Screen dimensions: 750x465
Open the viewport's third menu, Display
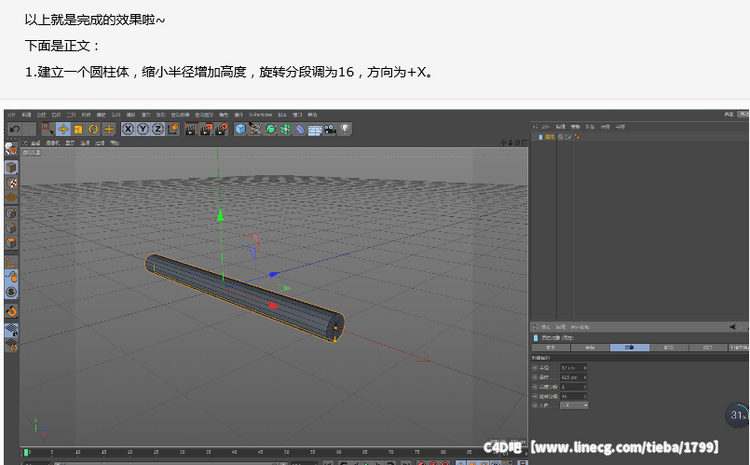(x=70, y=143)
